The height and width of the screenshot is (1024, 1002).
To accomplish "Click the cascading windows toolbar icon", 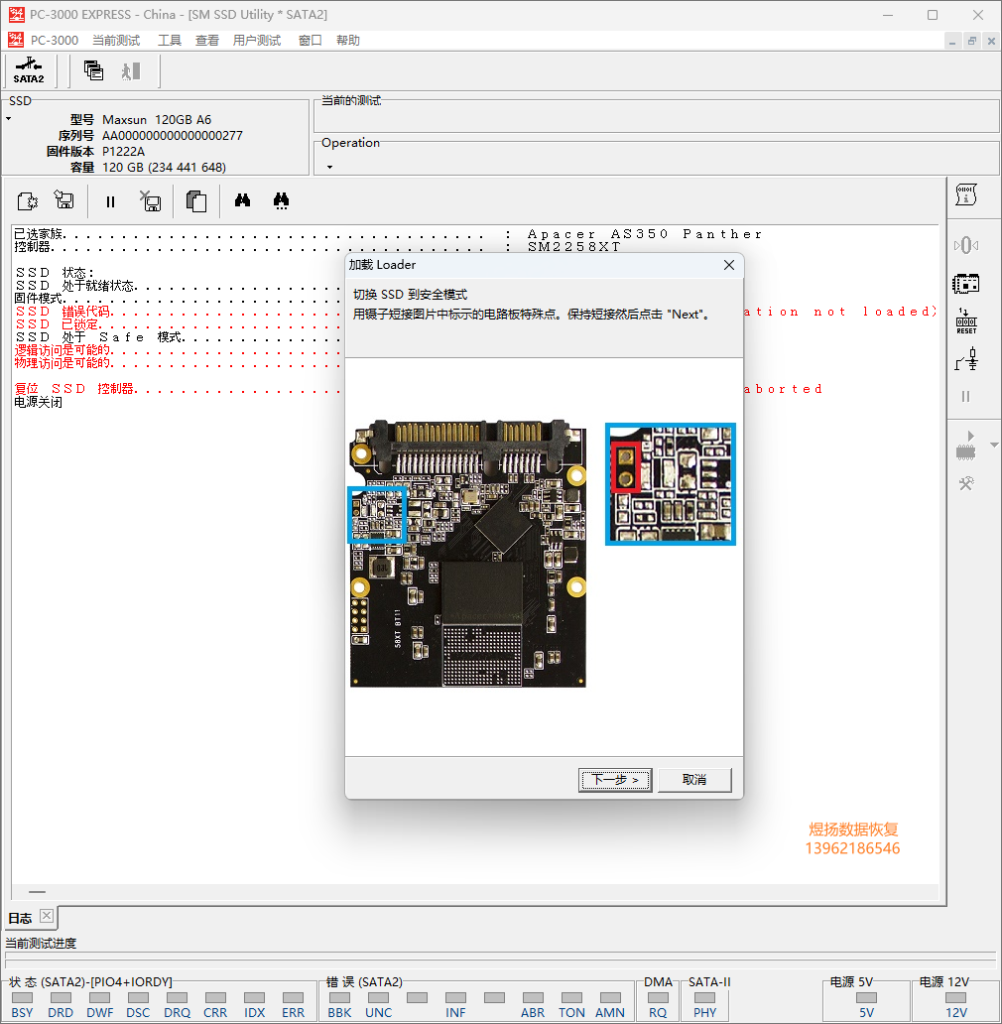I will coord(93,70).
